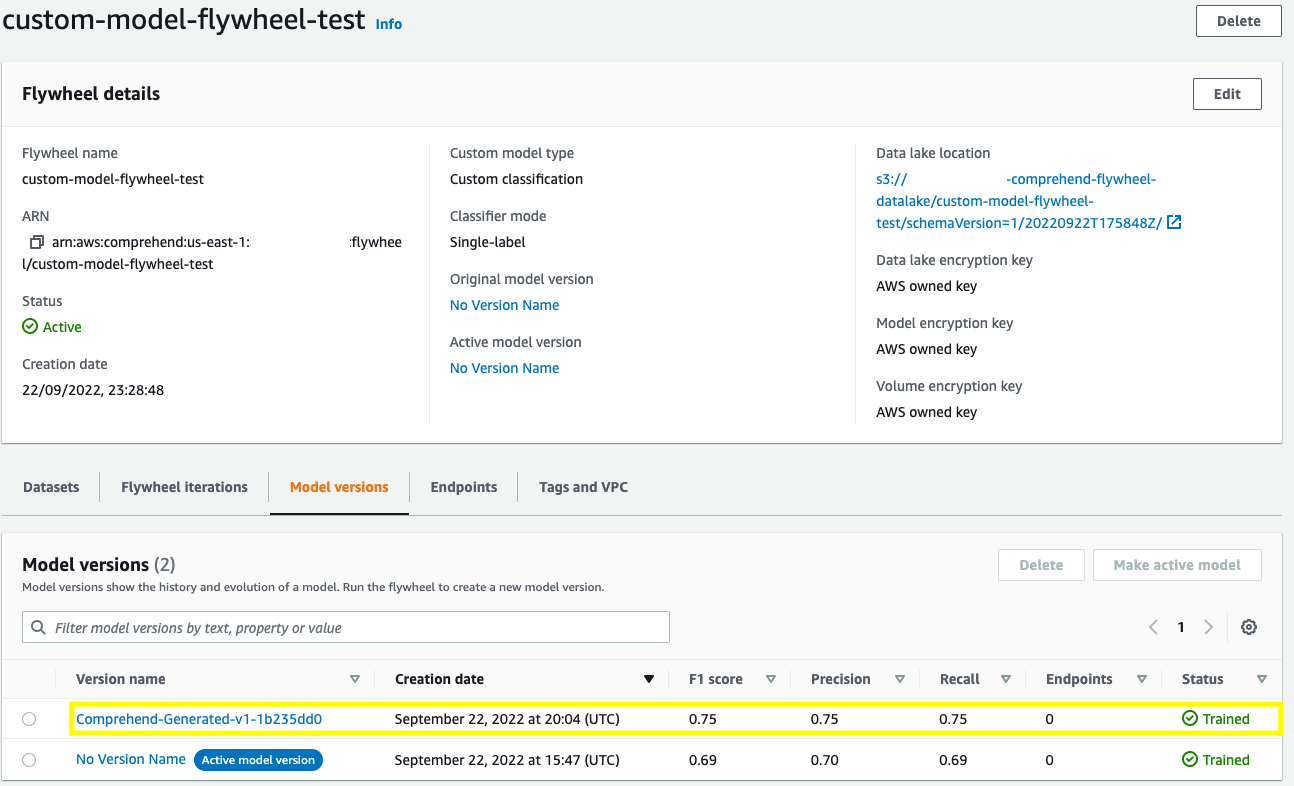The width and height of the screenshot is (1294, 786).
Task: Click the date September 22, 2022 at 15:47 (UTC)
Action: pyautogui.click(x=507, y=760)
